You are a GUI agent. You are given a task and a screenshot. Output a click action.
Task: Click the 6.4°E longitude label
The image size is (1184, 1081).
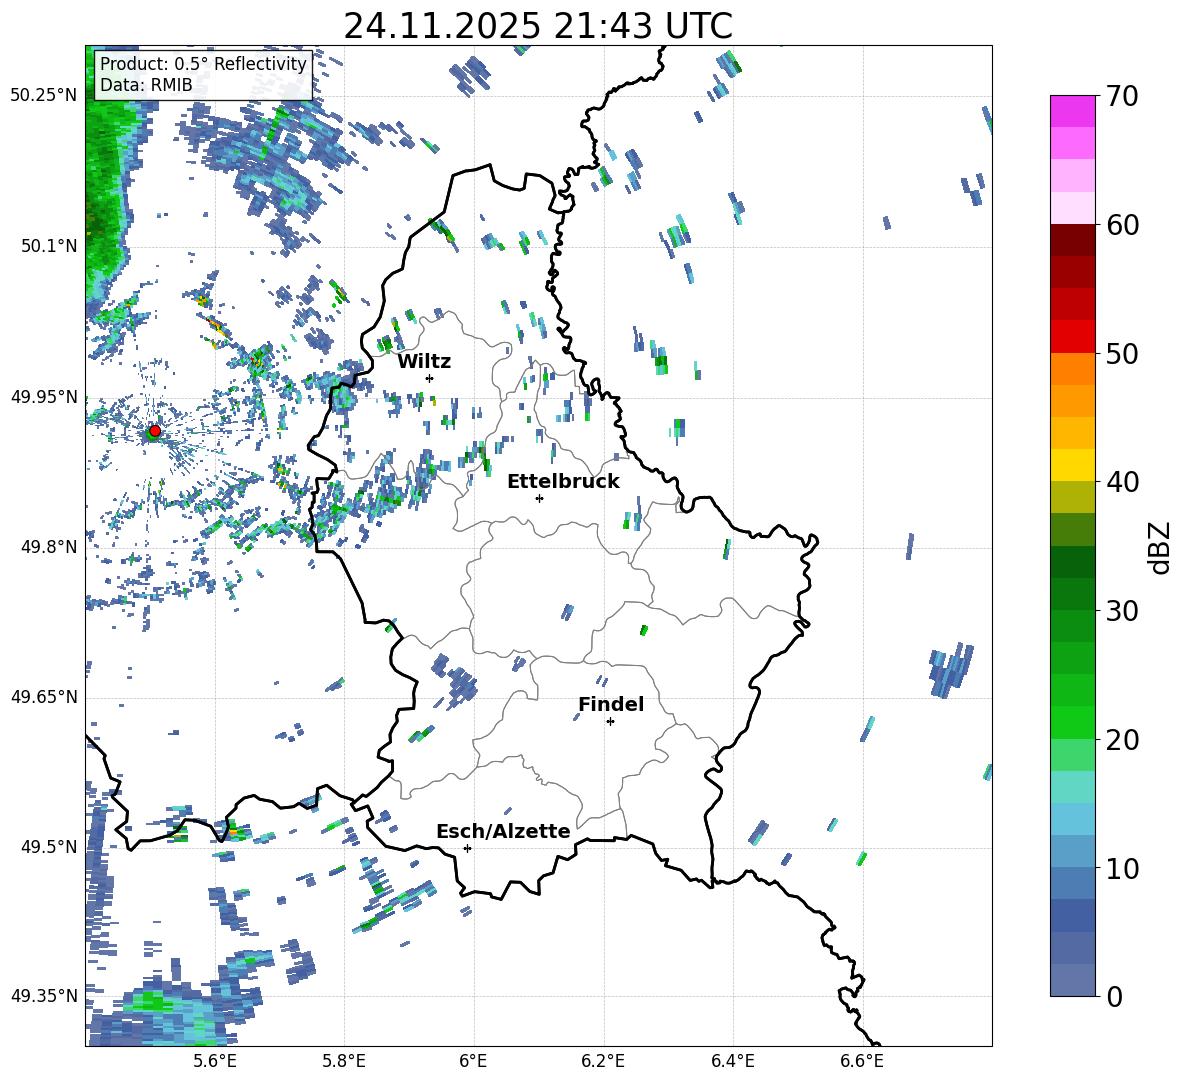732,1061
